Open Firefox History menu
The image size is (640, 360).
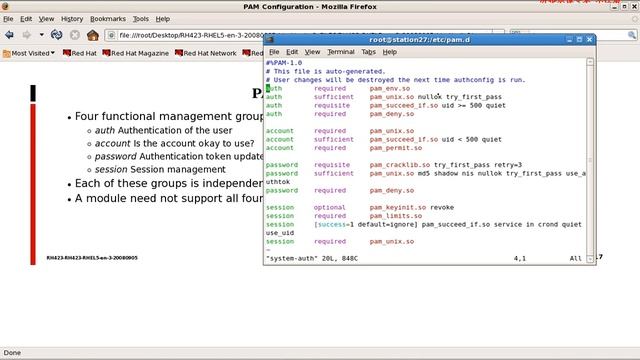pyautogui.click(x=72, y=19)
